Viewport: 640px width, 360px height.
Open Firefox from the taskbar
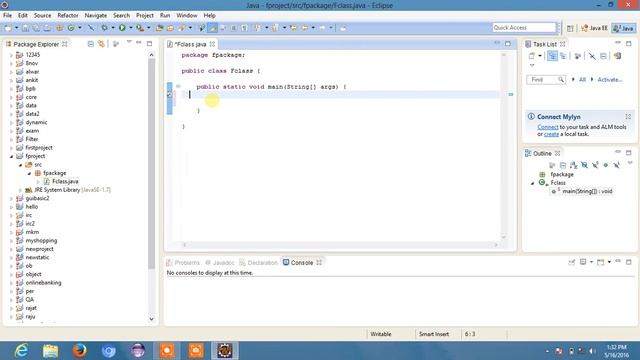pyautogui.click(x=80, y=351)
